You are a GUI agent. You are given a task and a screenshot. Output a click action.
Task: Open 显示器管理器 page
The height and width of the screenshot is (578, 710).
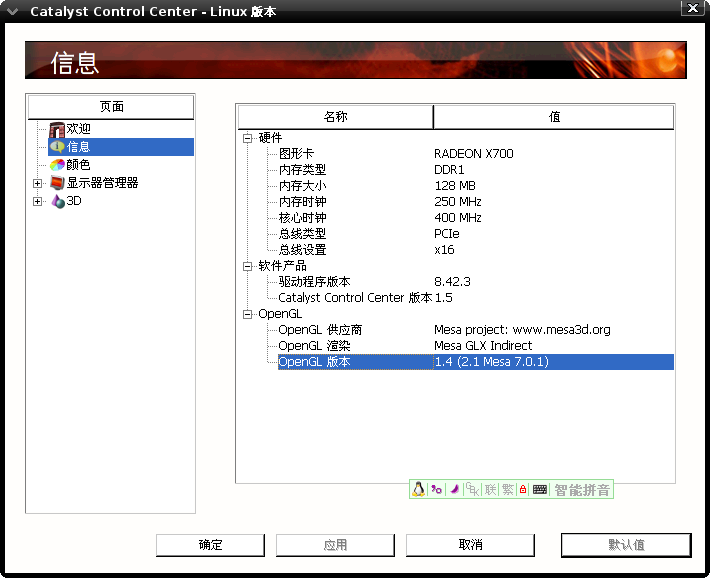pos(102,183)
